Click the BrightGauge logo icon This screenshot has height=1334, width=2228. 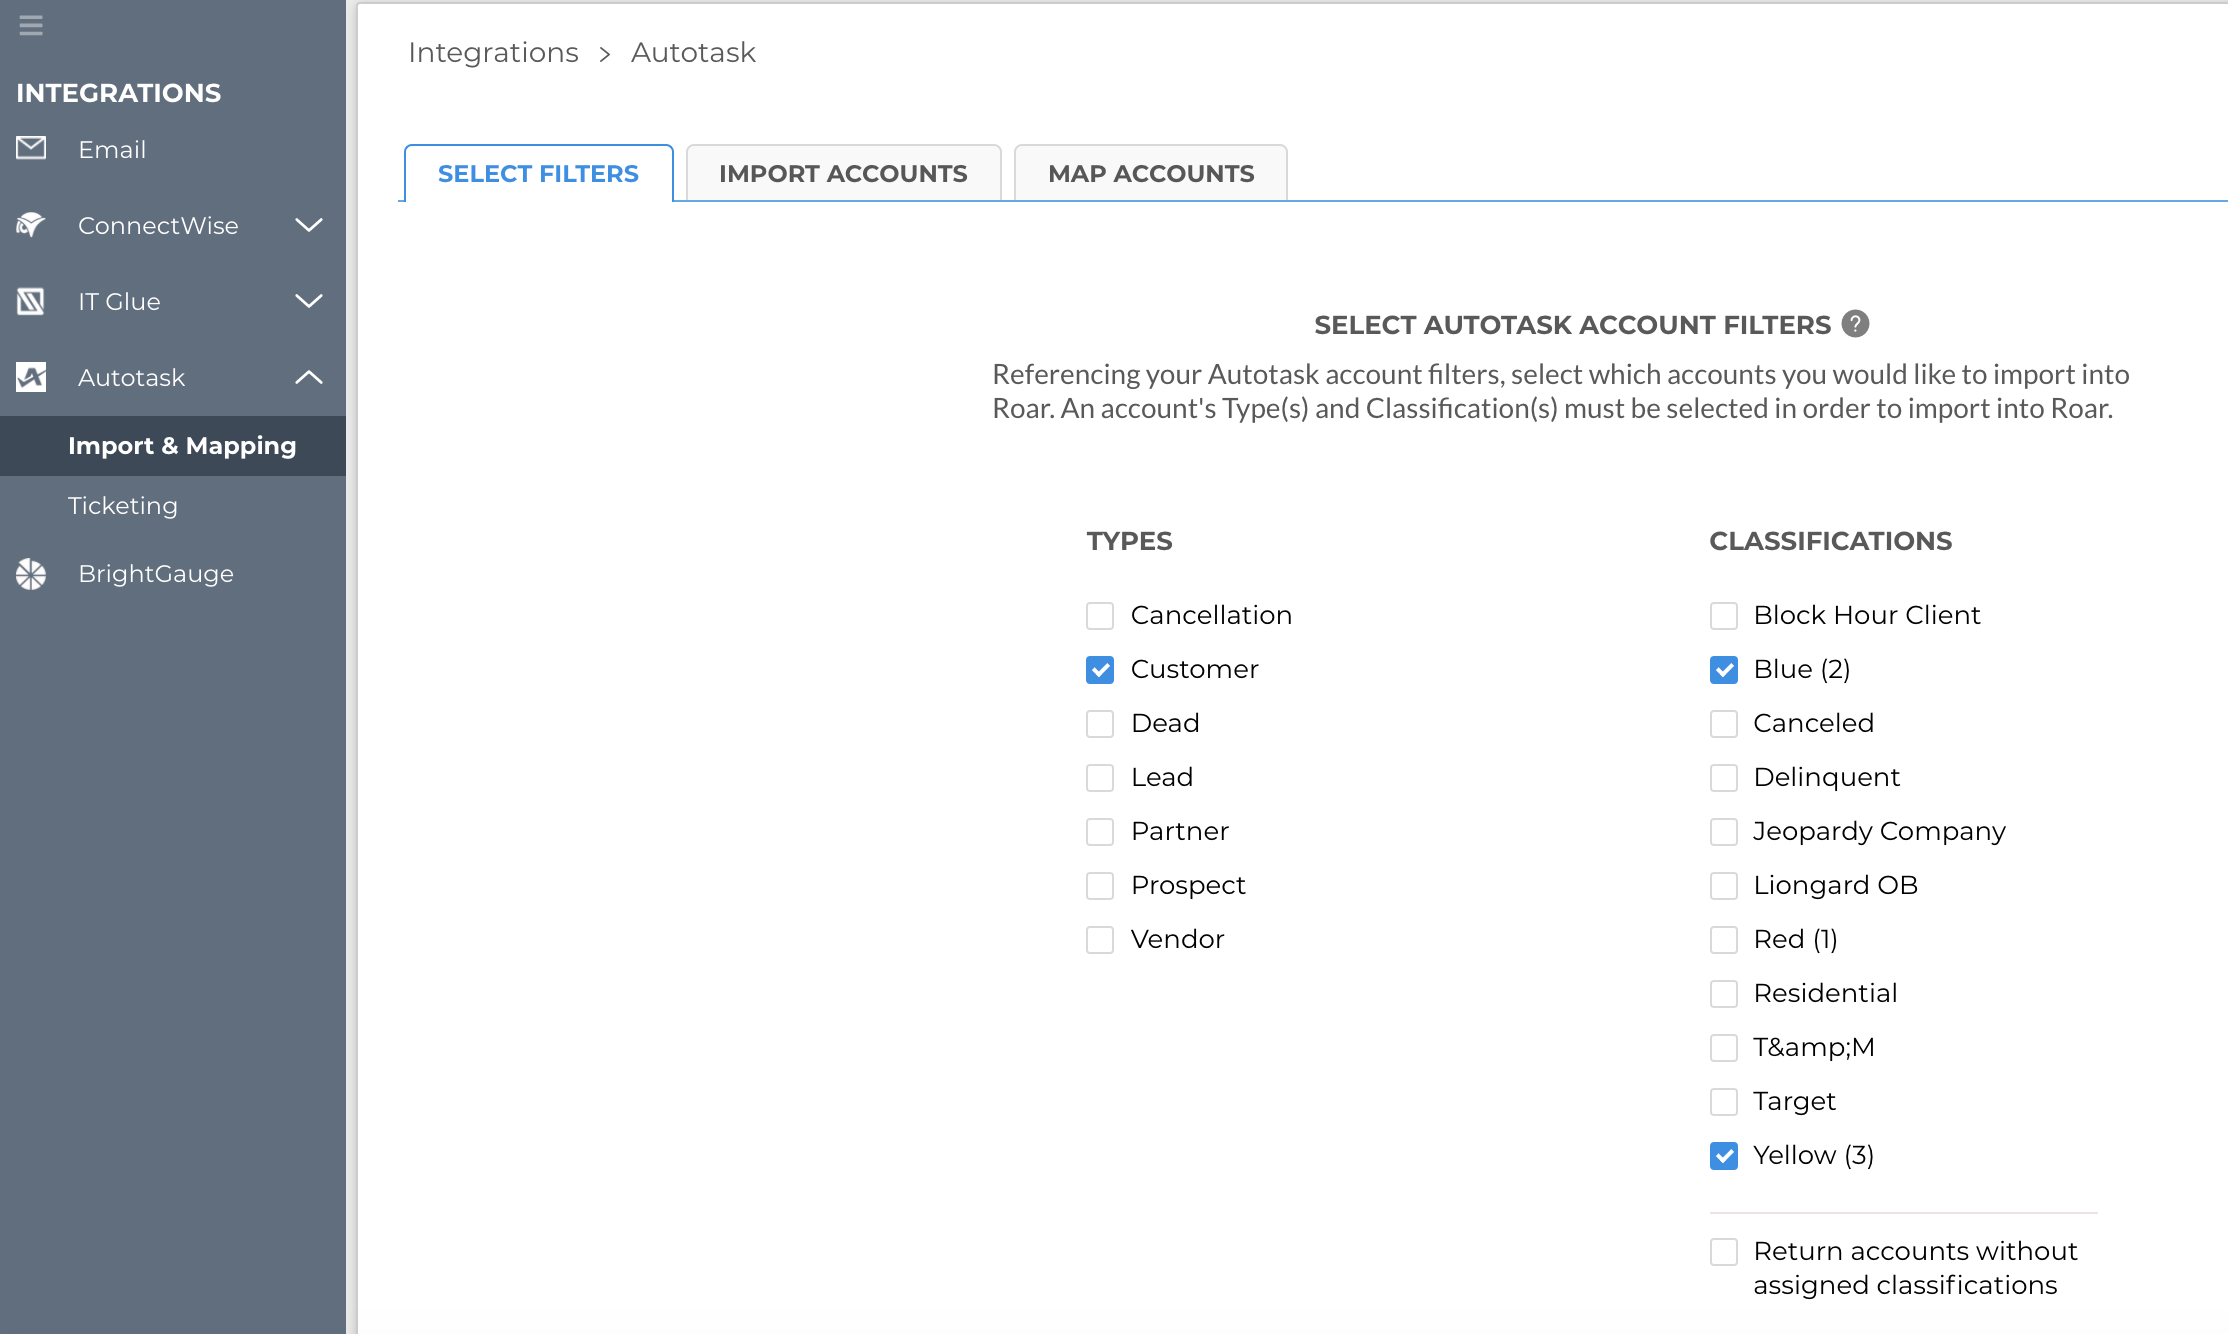click(x=31, y=573)
